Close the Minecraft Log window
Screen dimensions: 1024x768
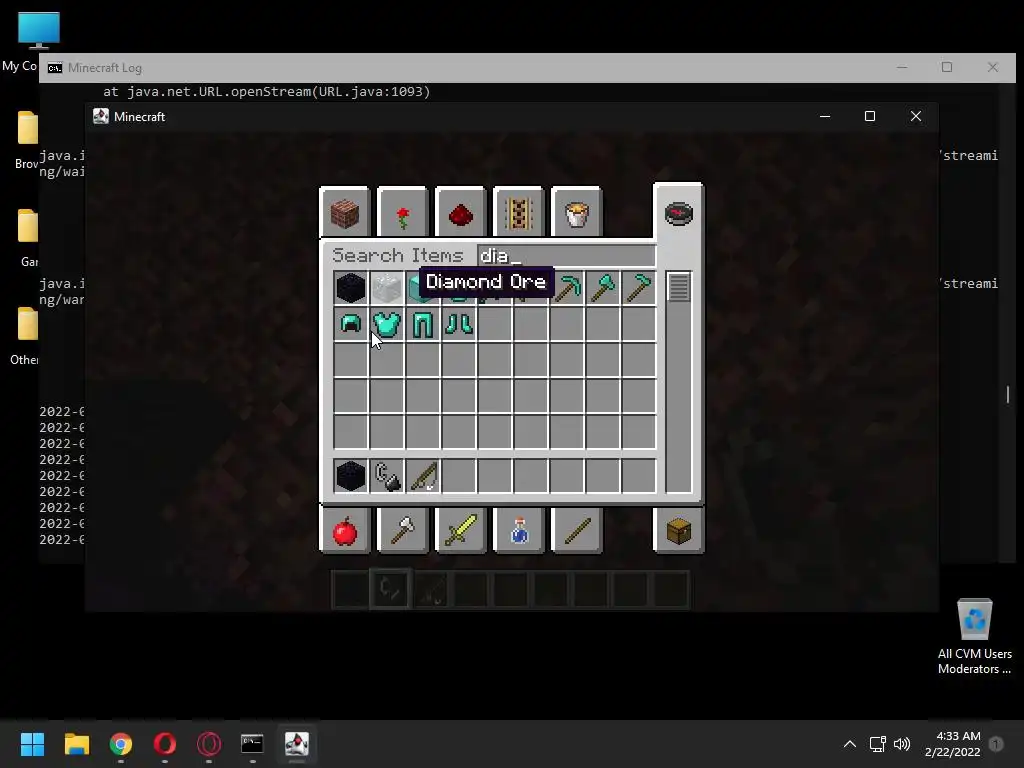coord(993,67)
